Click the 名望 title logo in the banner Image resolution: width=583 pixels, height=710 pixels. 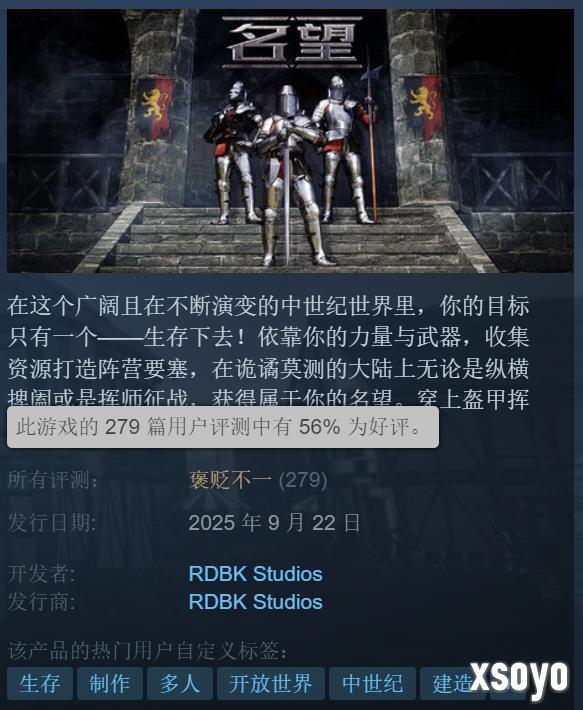coord(292,42)
